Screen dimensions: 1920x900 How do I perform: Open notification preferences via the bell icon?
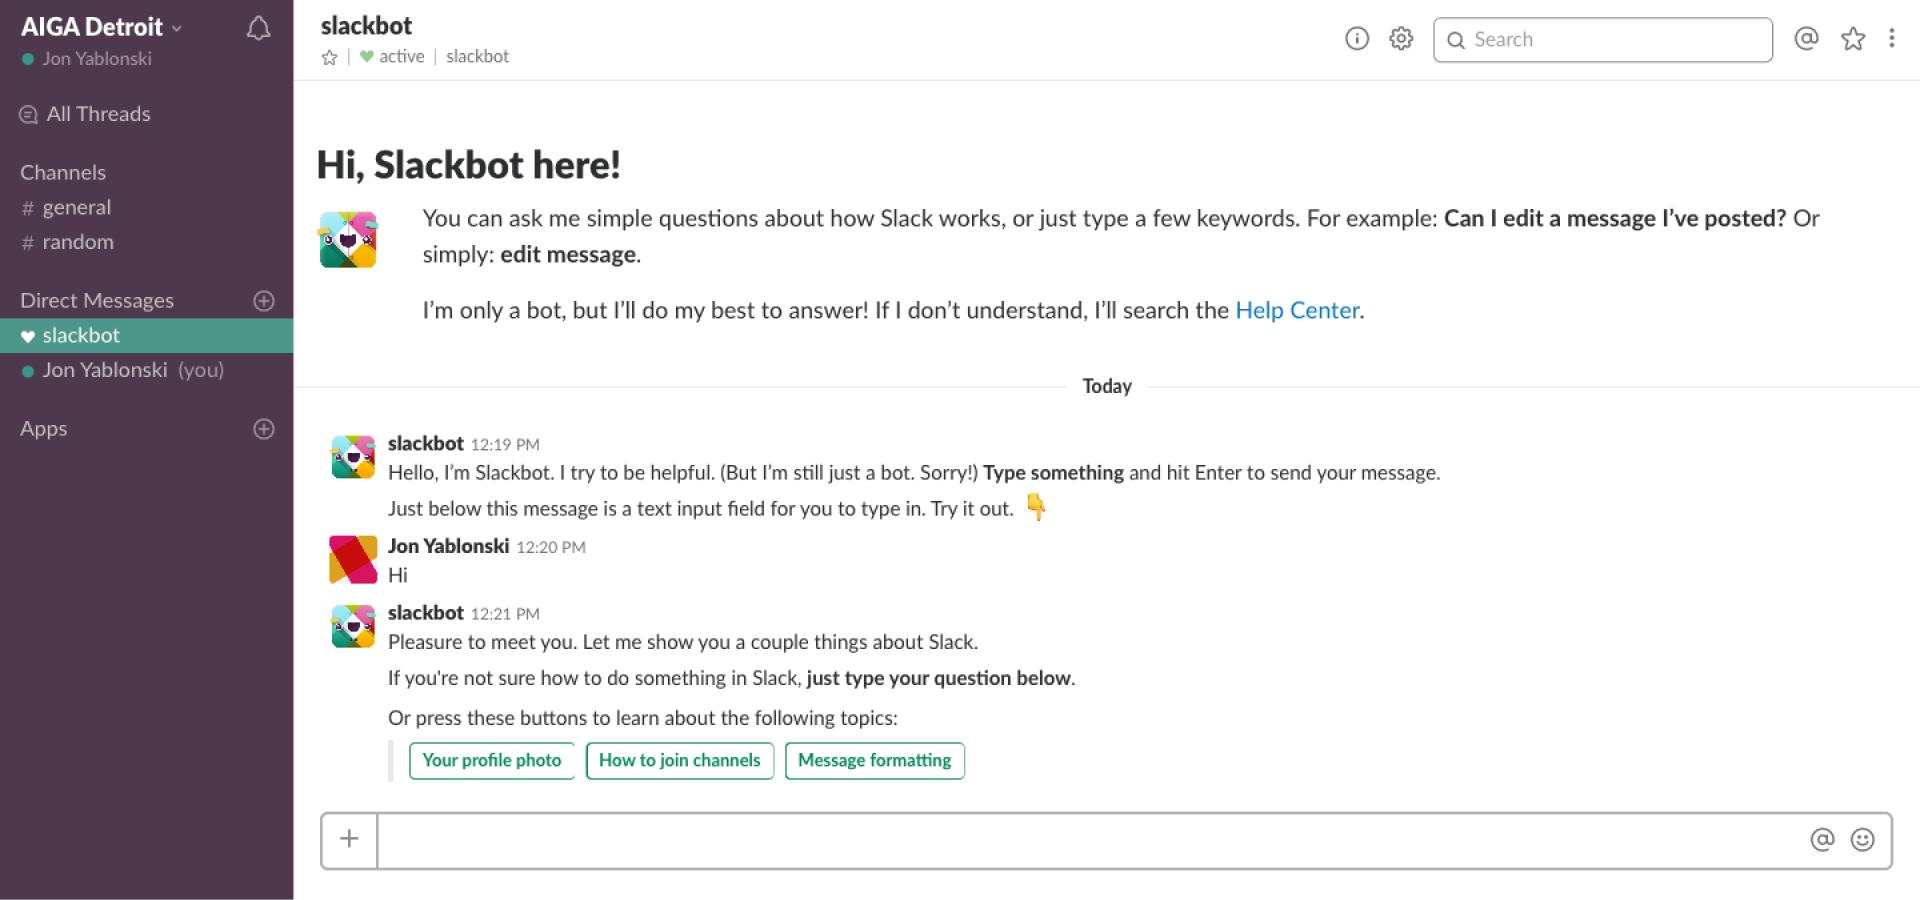258,27
